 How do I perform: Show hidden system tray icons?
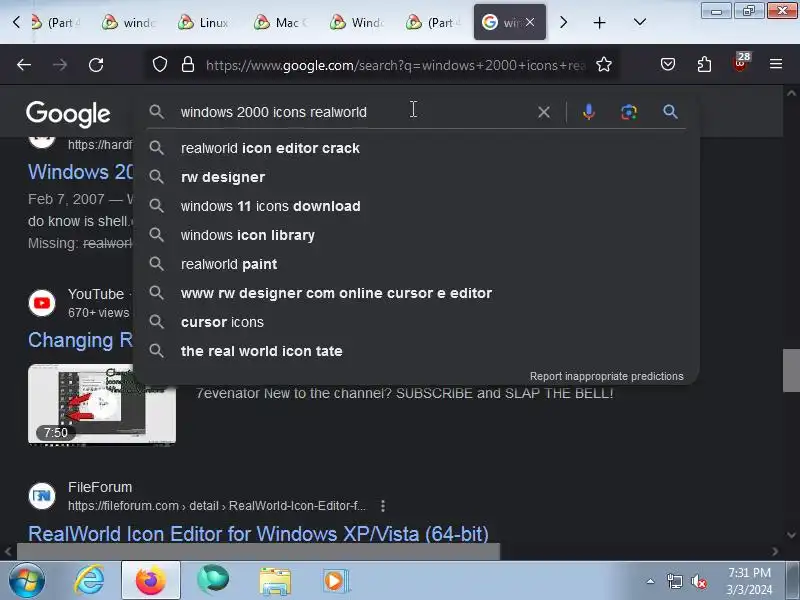(x=651, y=581)
